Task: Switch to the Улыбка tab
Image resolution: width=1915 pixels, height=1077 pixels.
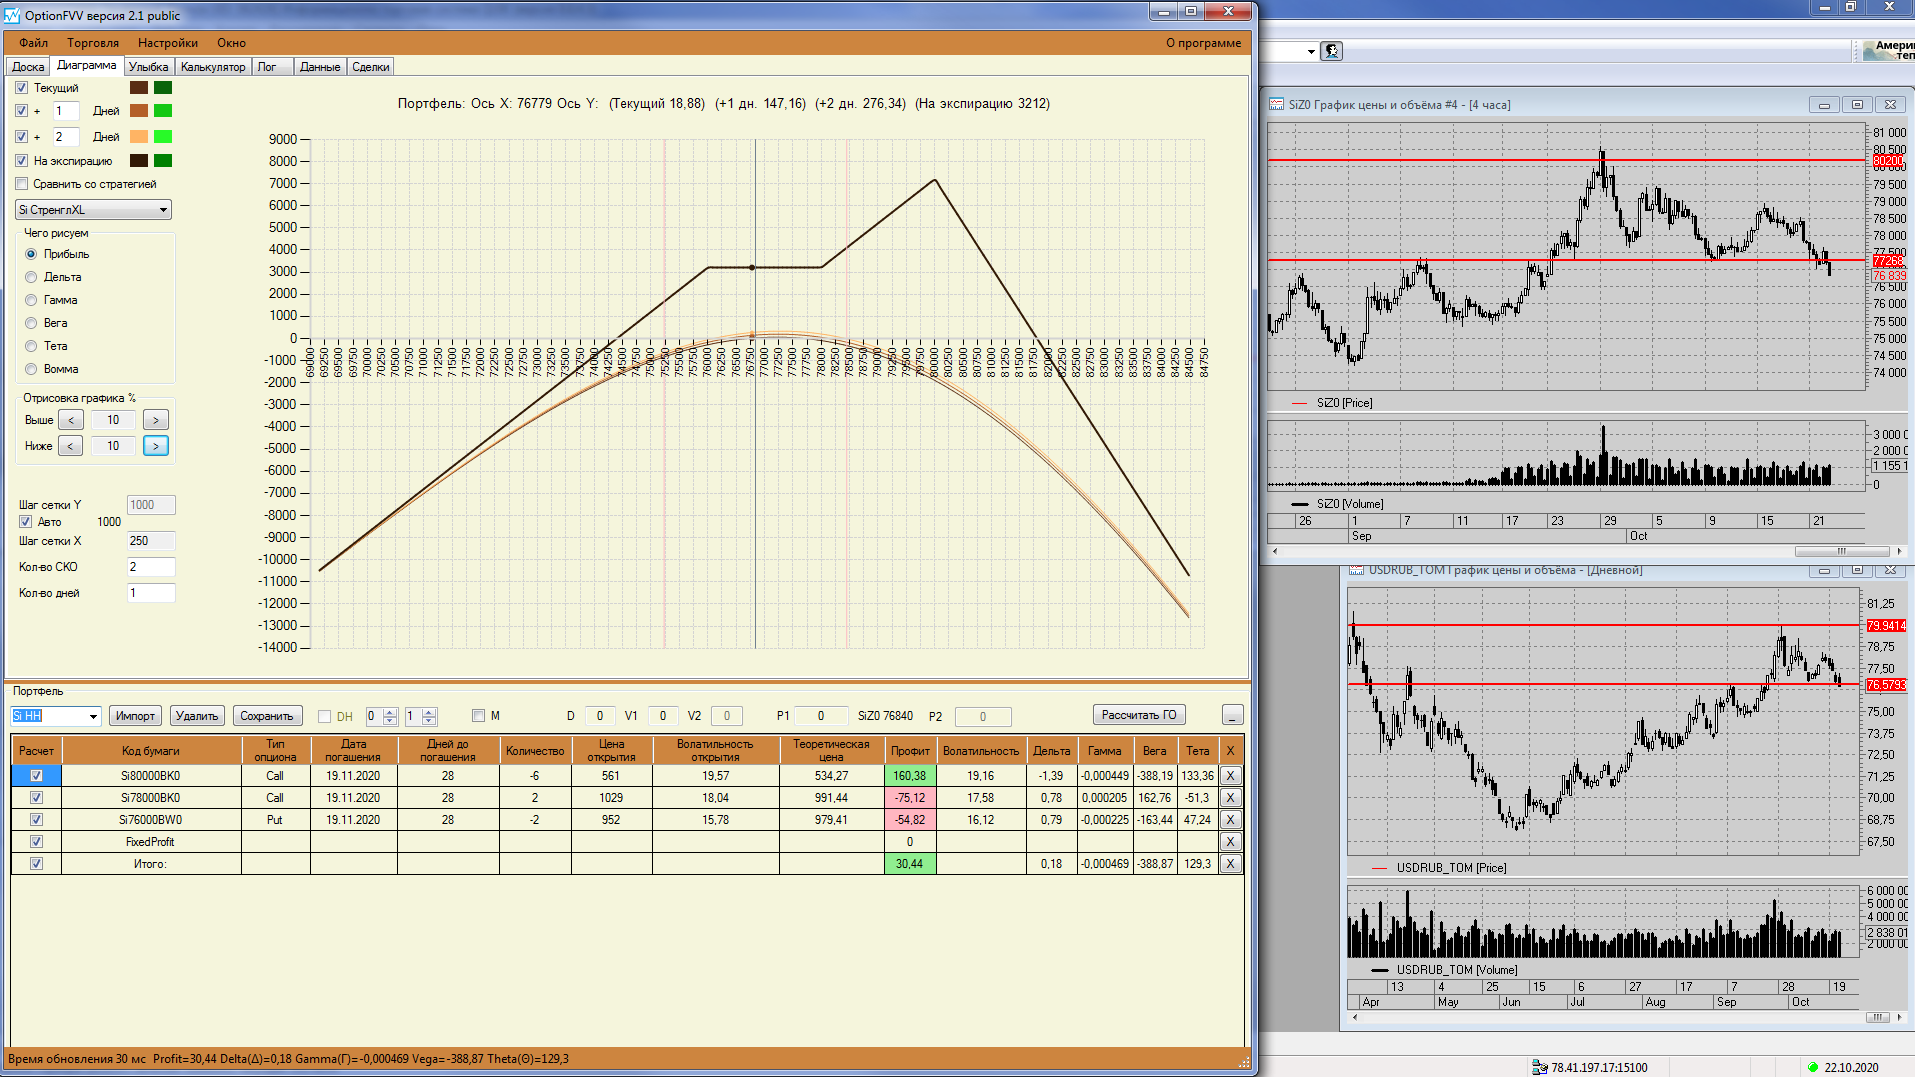Action: pos(148,67)
